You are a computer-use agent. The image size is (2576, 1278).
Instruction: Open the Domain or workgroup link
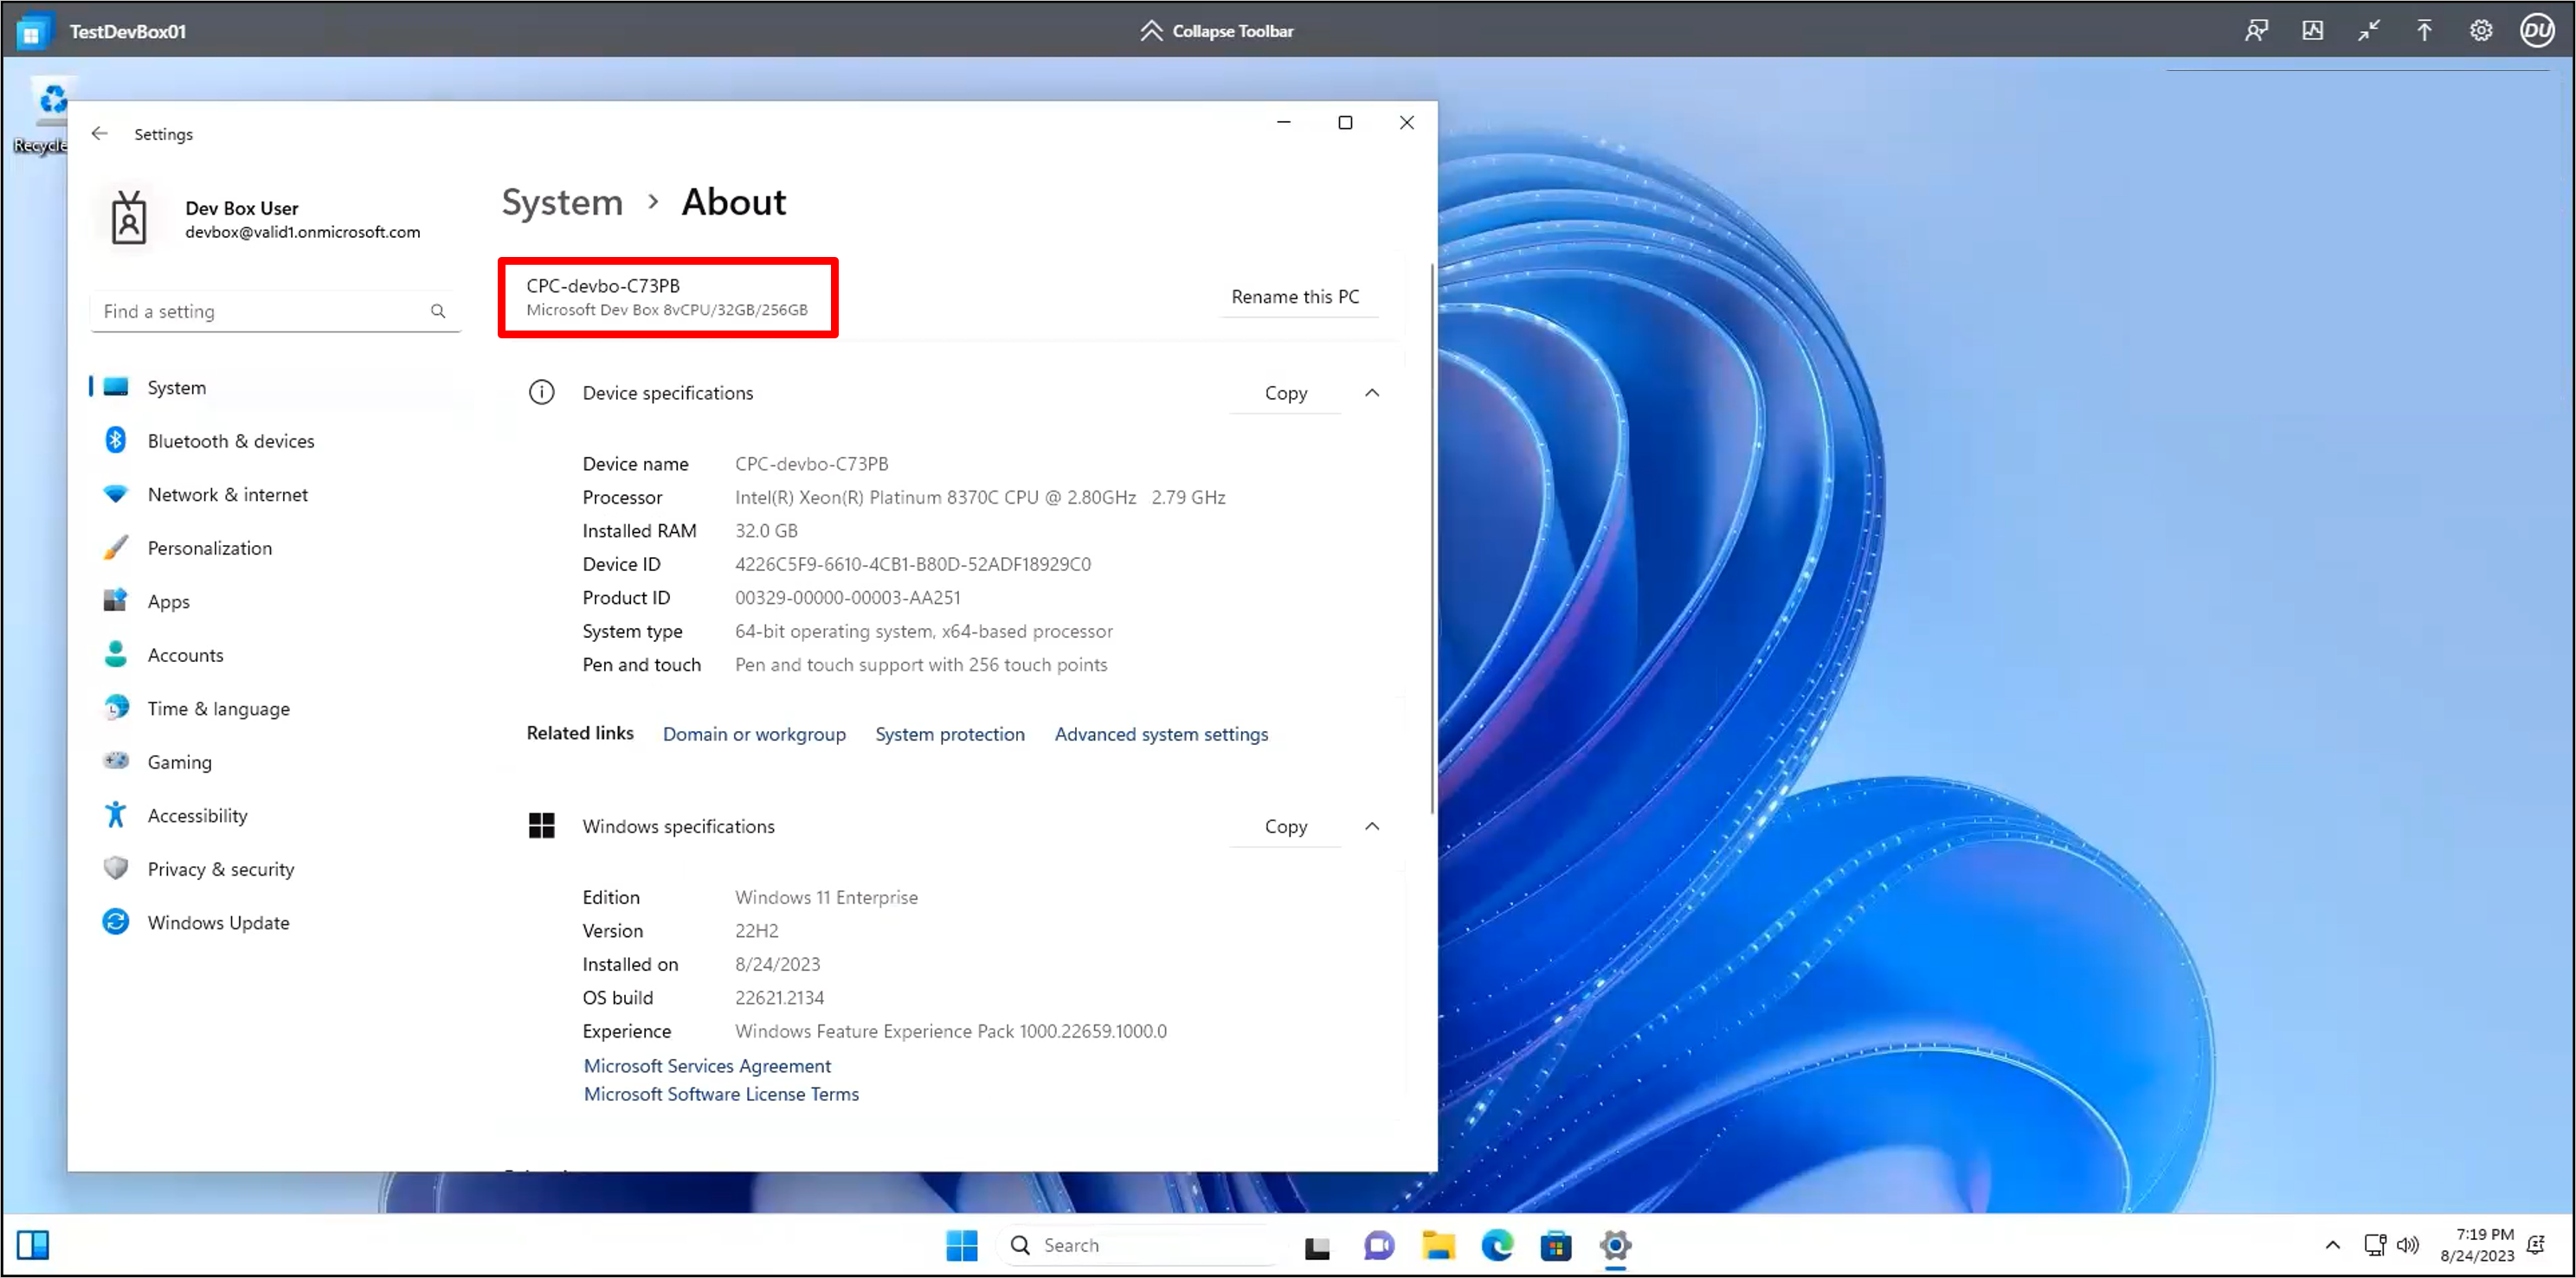(x=754, y=734)
